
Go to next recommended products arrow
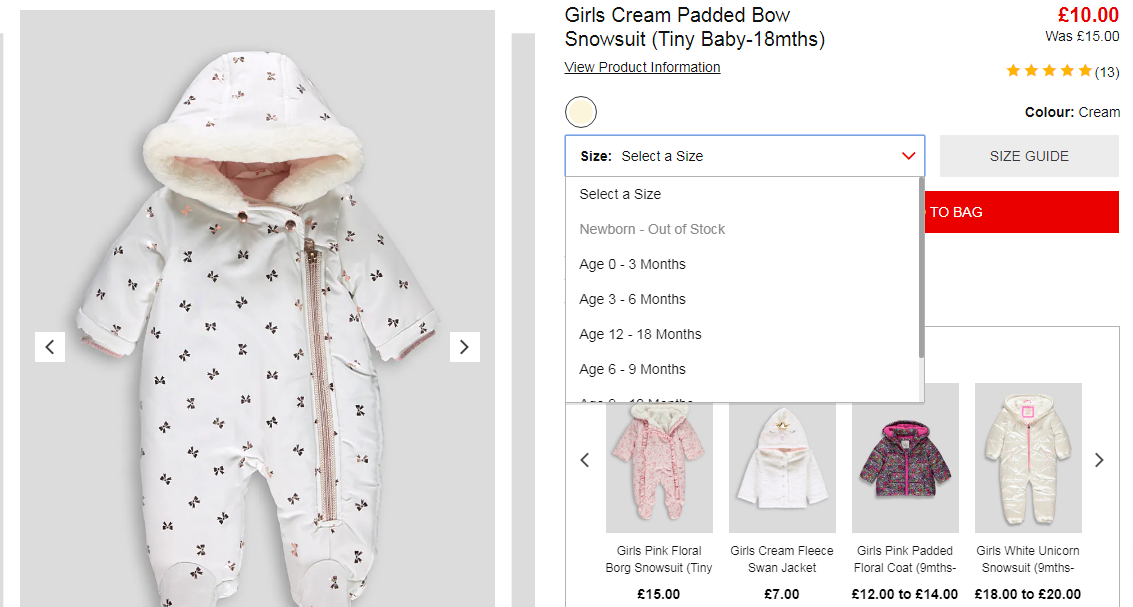pos(1099,460)
